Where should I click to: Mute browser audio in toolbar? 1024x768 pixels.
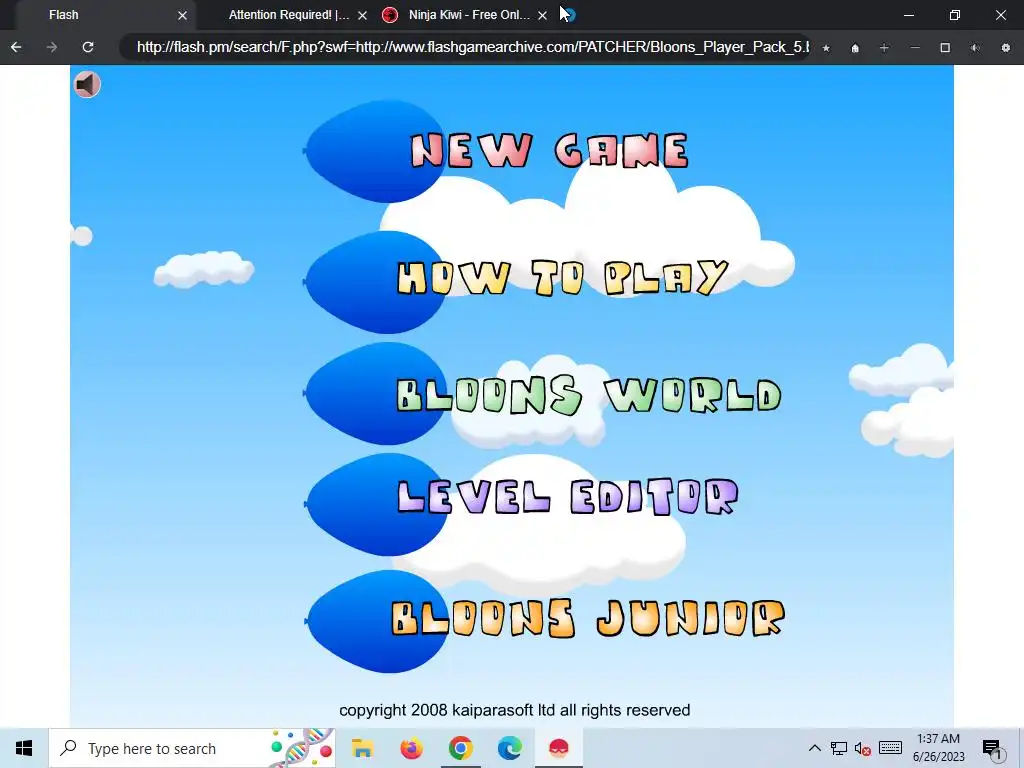[975, 48]
